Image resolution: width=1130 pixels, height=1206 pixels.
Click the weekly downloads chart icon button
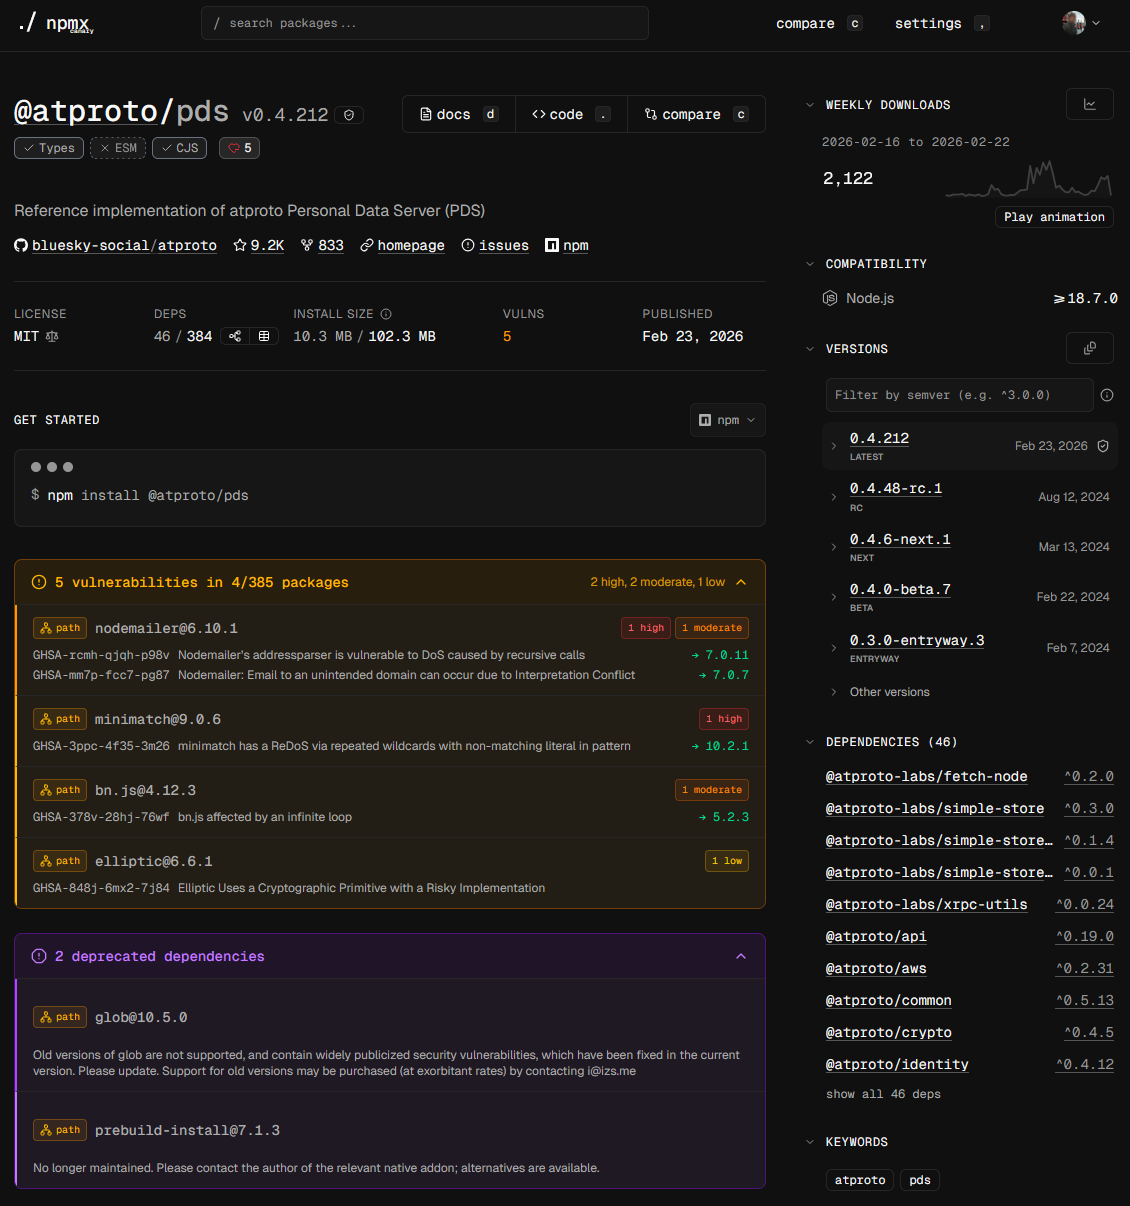[x=1089, y=104]
